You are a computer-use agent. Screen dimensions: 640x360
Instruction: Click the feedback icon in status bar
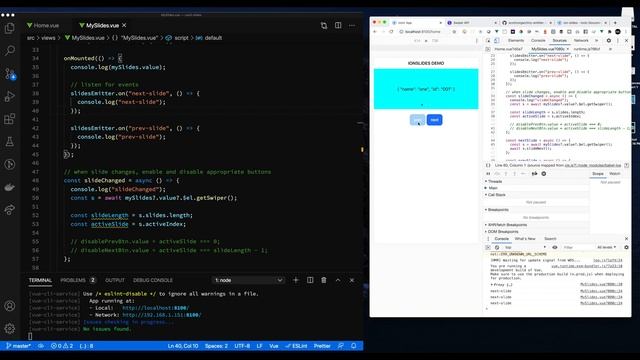coord(341,346)
